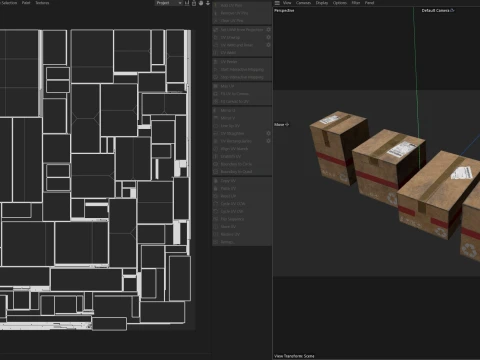480x360 pixels.
Task: Run Cycle UV CCW
Action: (242, 204)
